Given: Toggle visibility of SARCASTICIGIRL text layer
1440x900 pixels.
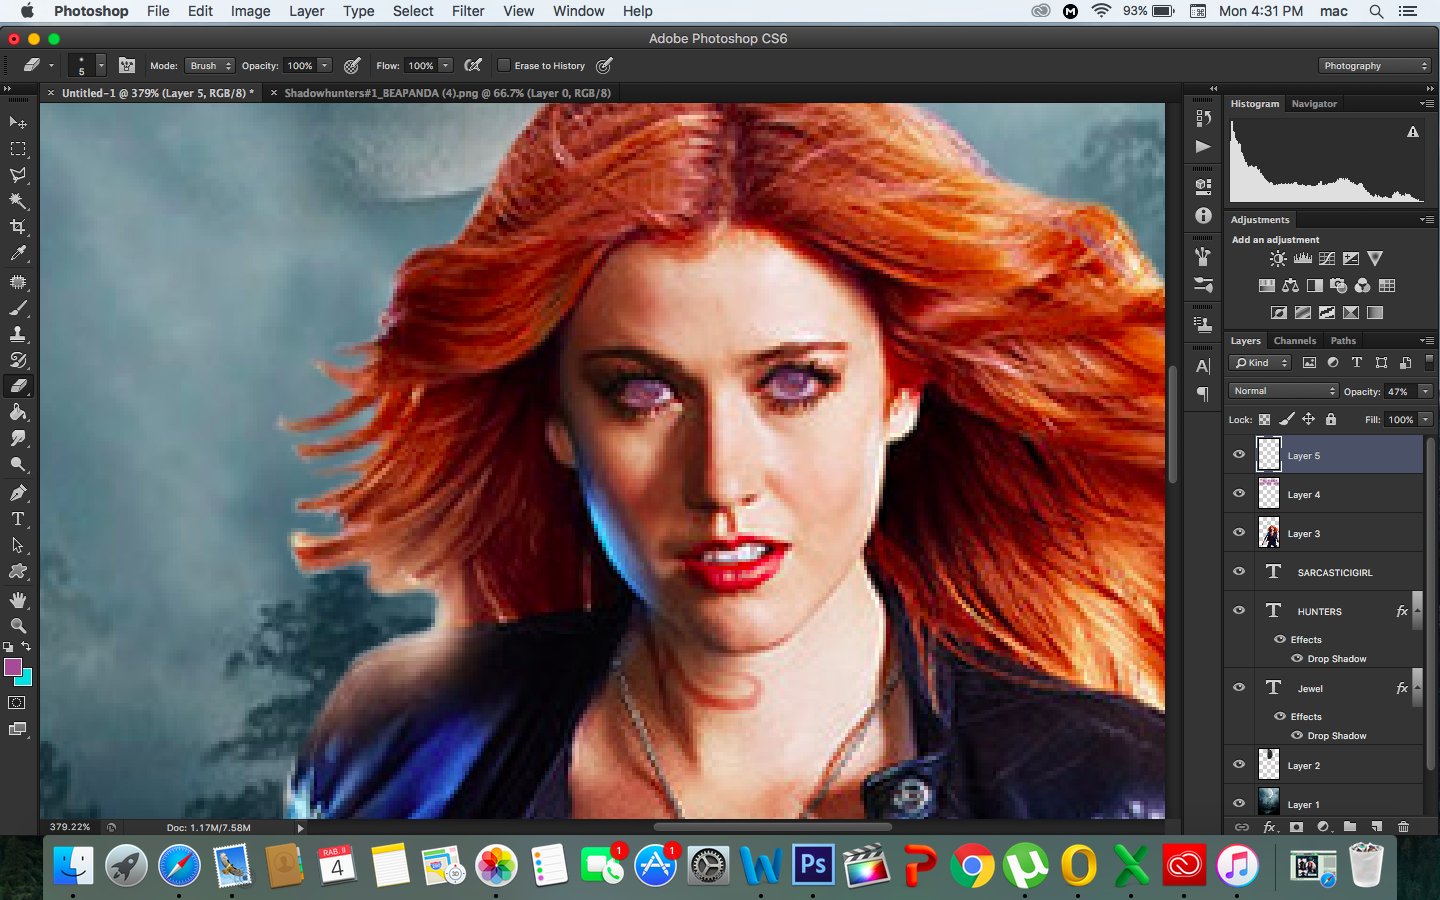Looking at the screenshot, I should (1239, 571).
